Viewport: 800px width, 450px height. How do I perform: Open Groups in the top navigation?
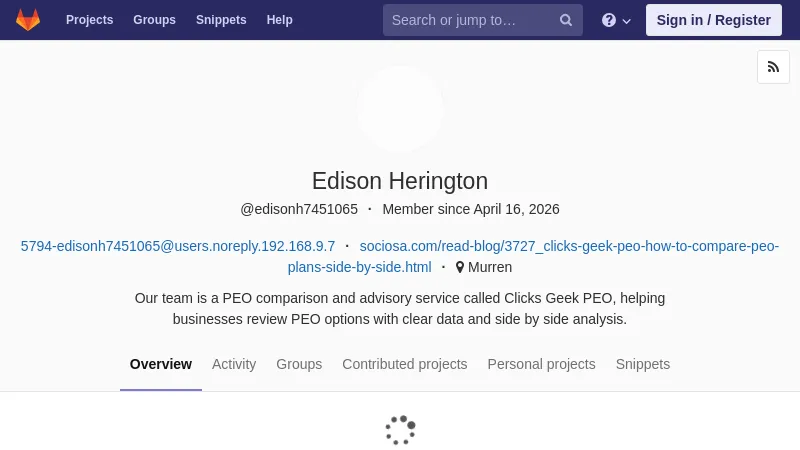pos(154,20)
